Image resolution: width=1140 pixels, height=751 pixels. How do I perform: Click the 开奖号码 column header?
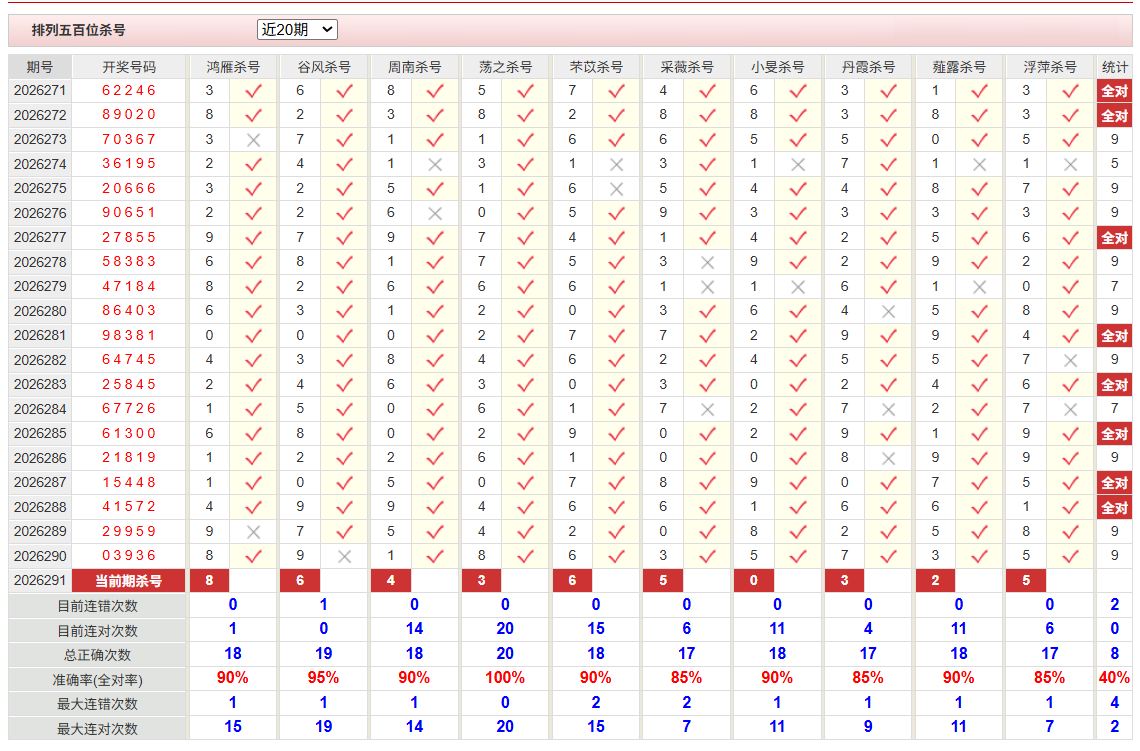tap(129, 67)
